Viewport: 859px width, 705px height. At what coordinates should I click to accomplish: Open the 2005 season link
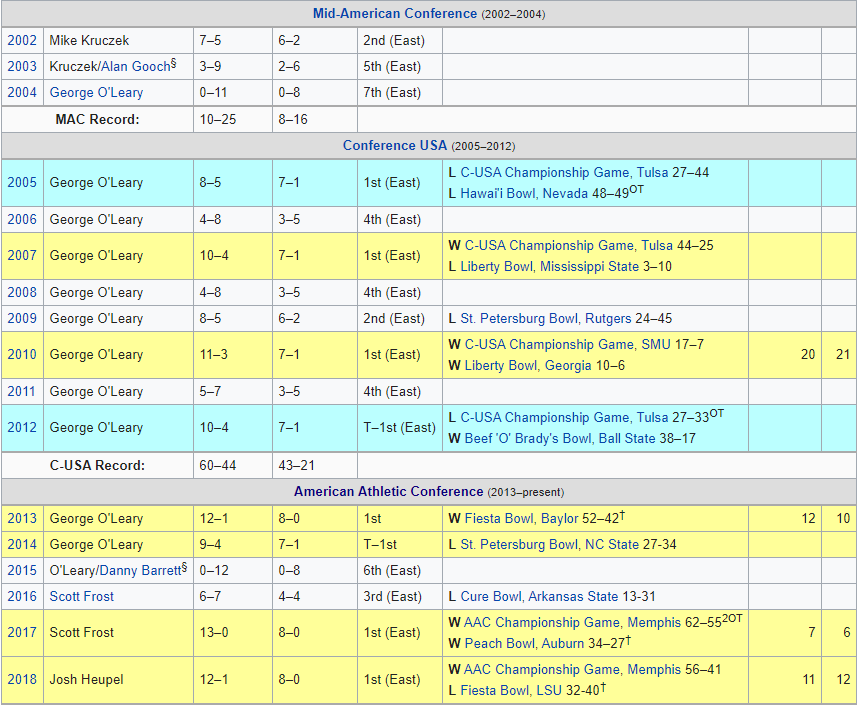(22, 182)
